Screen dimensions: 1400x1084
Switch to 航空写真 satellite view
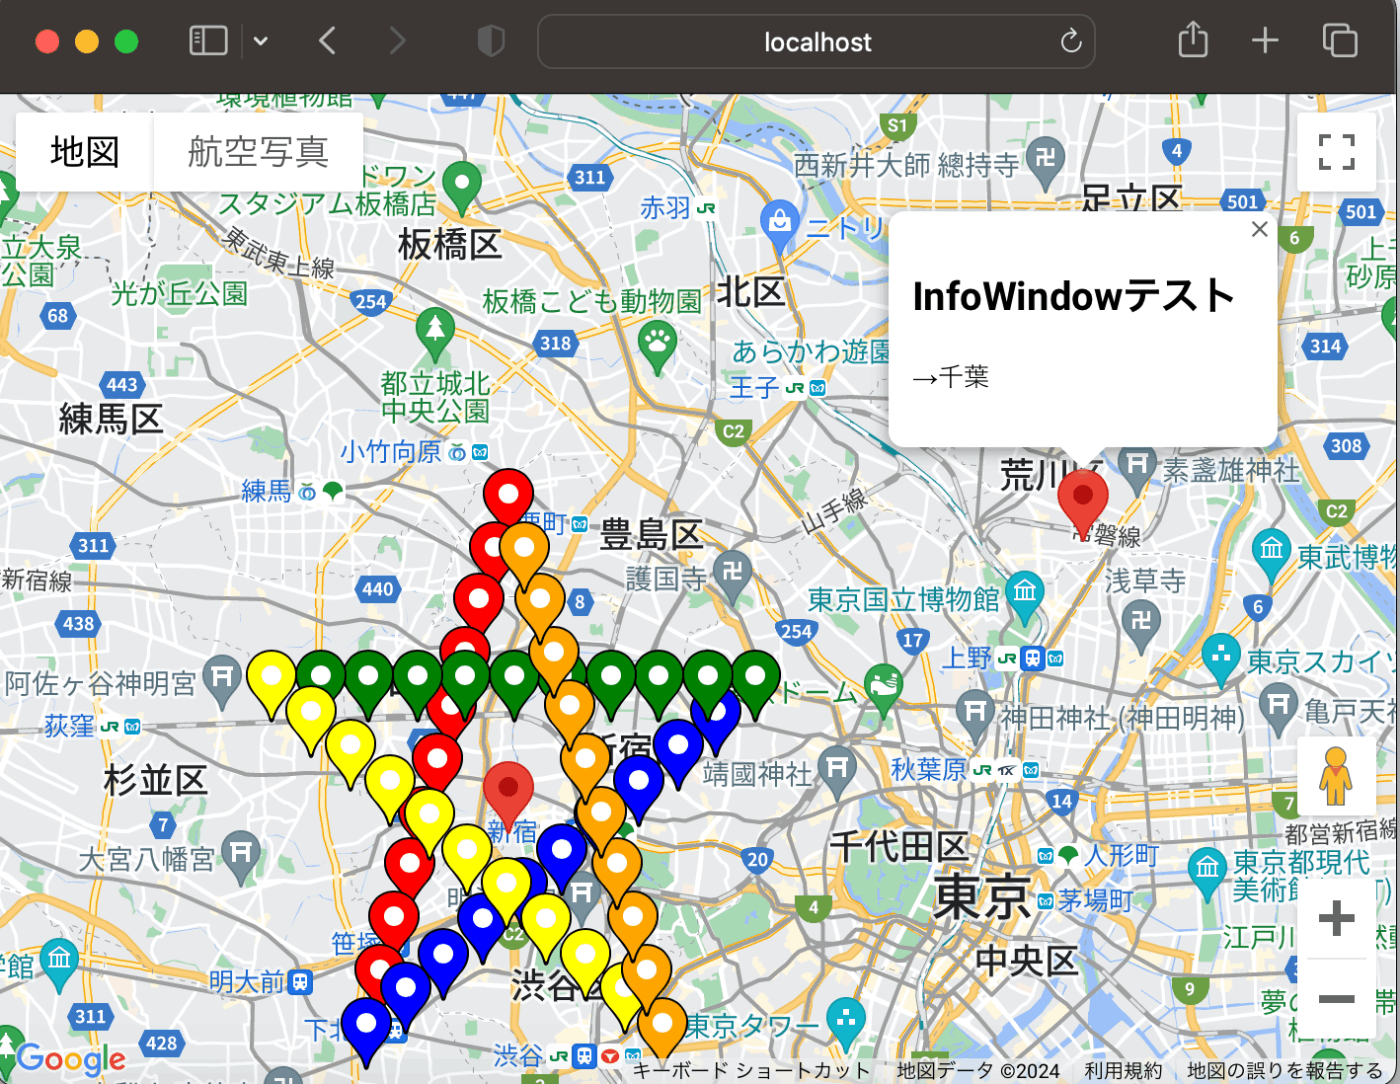point(258,152)
